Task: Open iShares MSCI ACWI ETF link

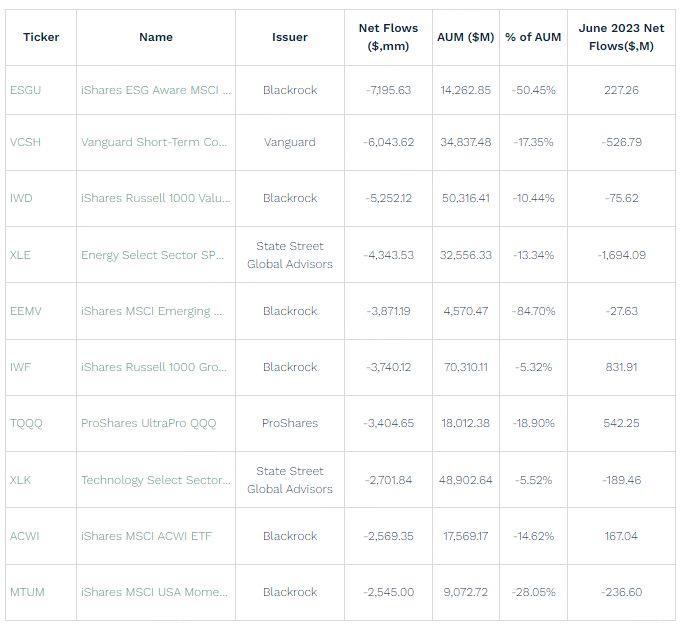Action: point(146,536)
